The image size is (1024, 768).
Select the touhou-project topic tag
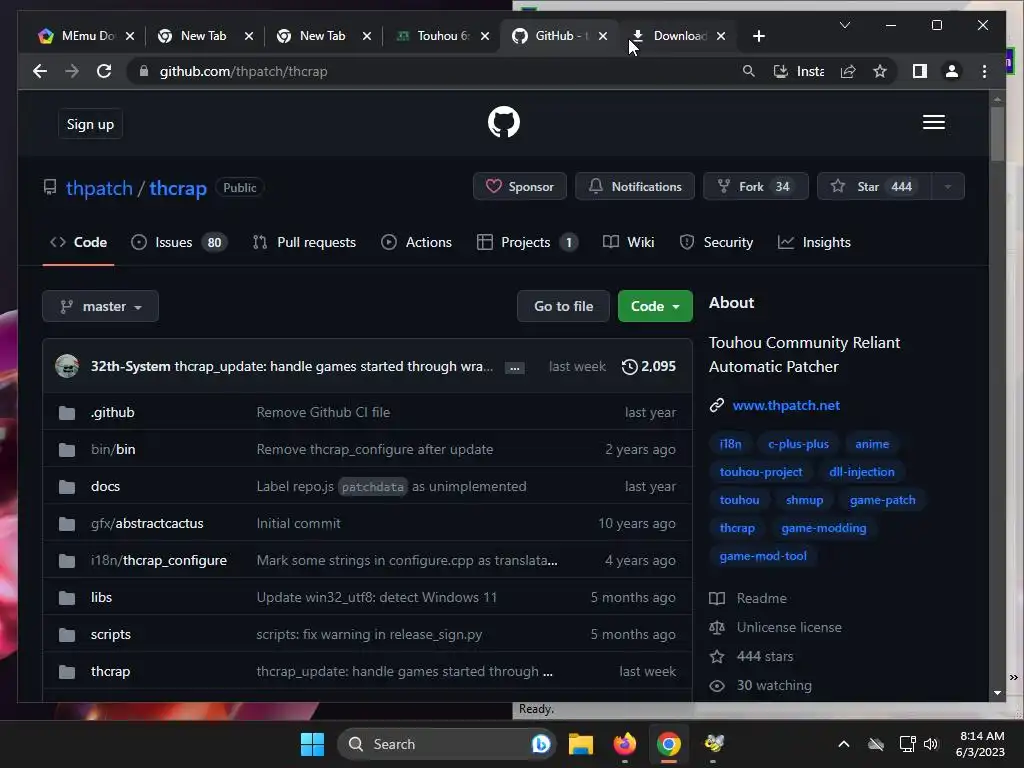coord(761,472)
